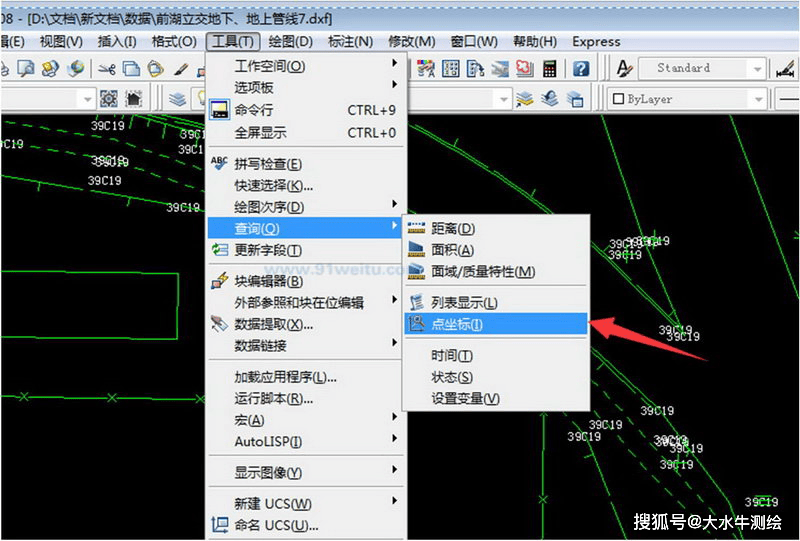Expand the 绘图次序(D) submenu
This screenshot has height=541, width=800.
(306, 207)
